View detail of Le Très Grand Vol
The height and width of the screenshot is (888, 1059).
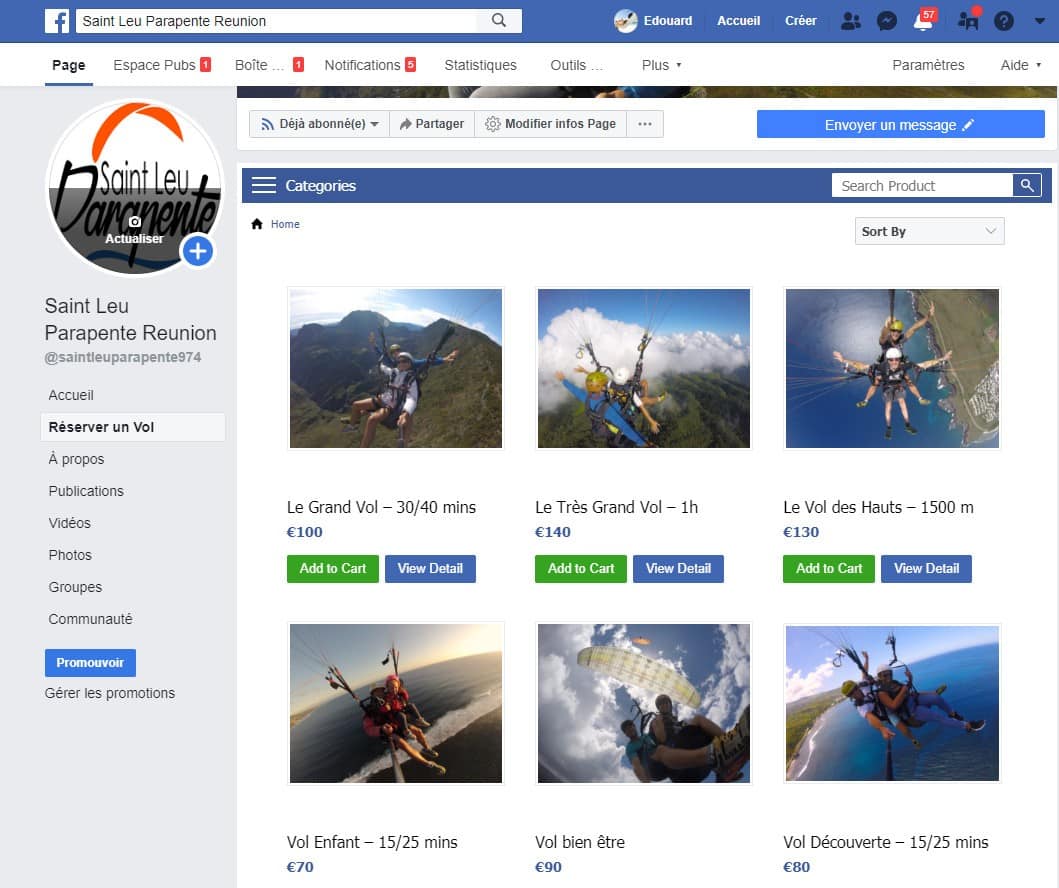pyautogui.click(x=678, y=568)
